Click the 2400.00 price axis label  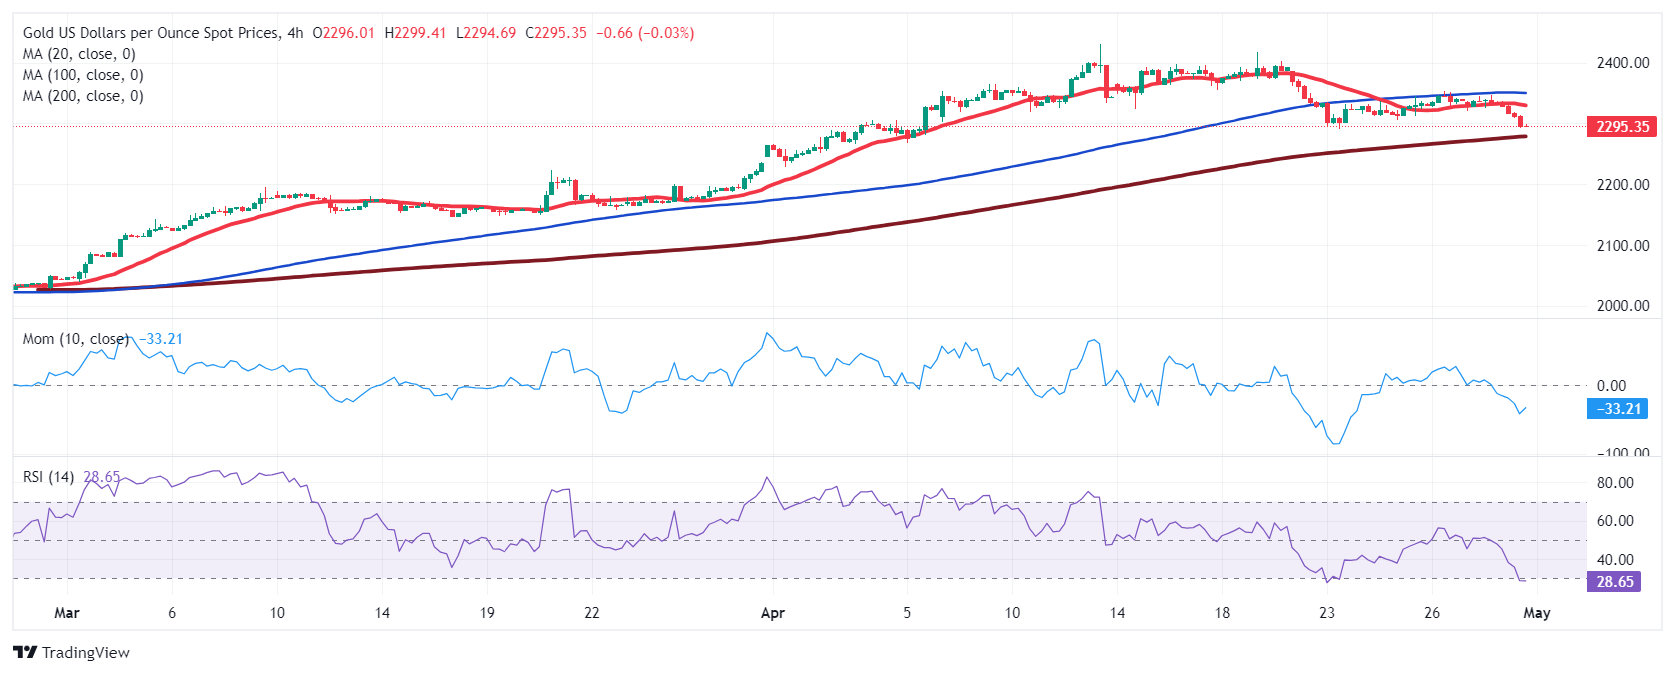click(x=1622, y=63)
